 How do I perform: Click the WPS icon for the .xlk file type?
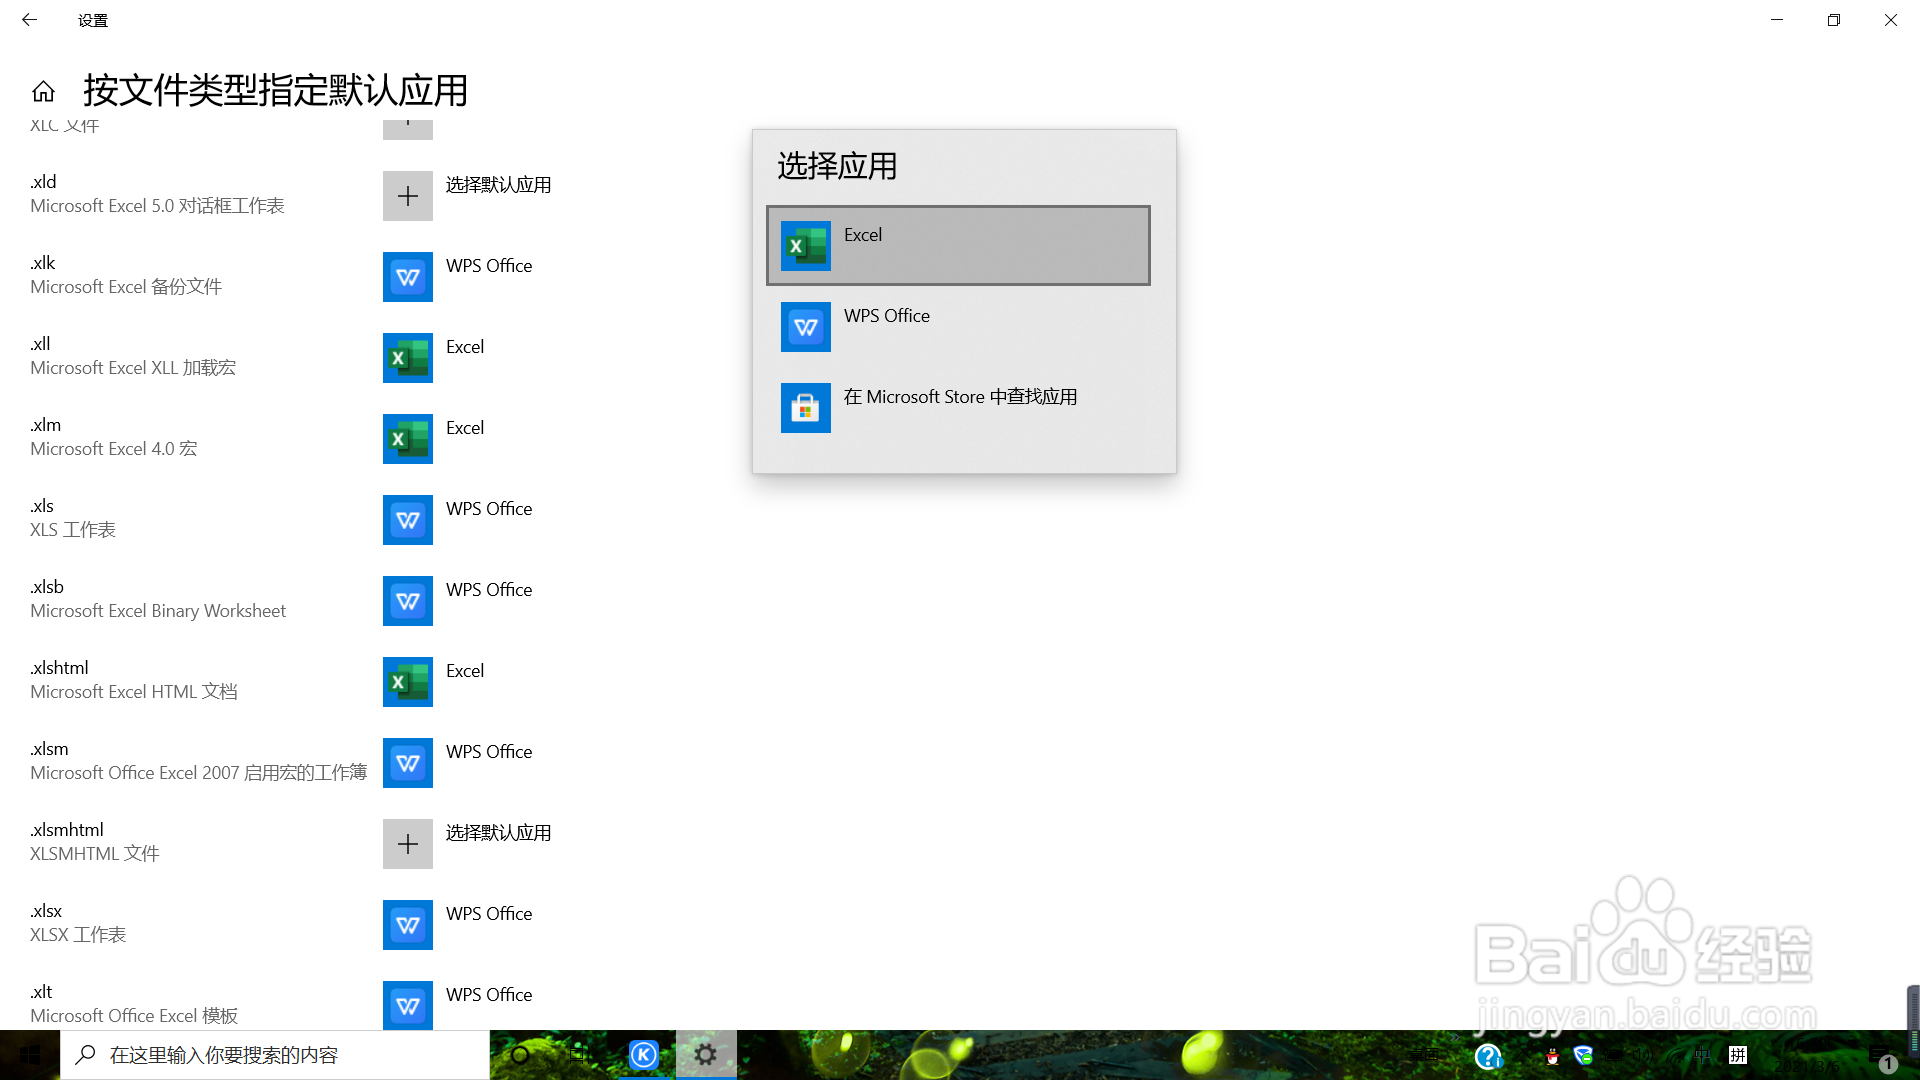407,277
